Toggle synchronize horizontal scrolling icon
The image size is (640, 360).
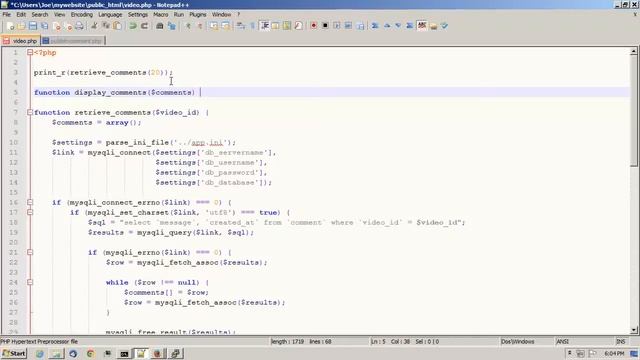(x=225, y=26)
